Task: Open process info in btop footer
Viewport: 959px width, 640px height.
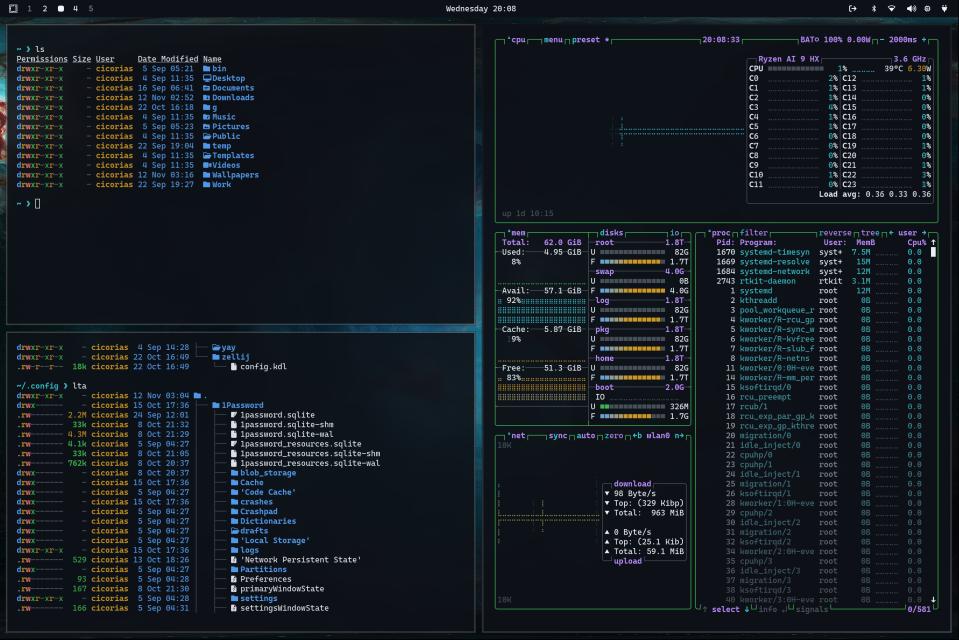Action: tap(770, 608)
